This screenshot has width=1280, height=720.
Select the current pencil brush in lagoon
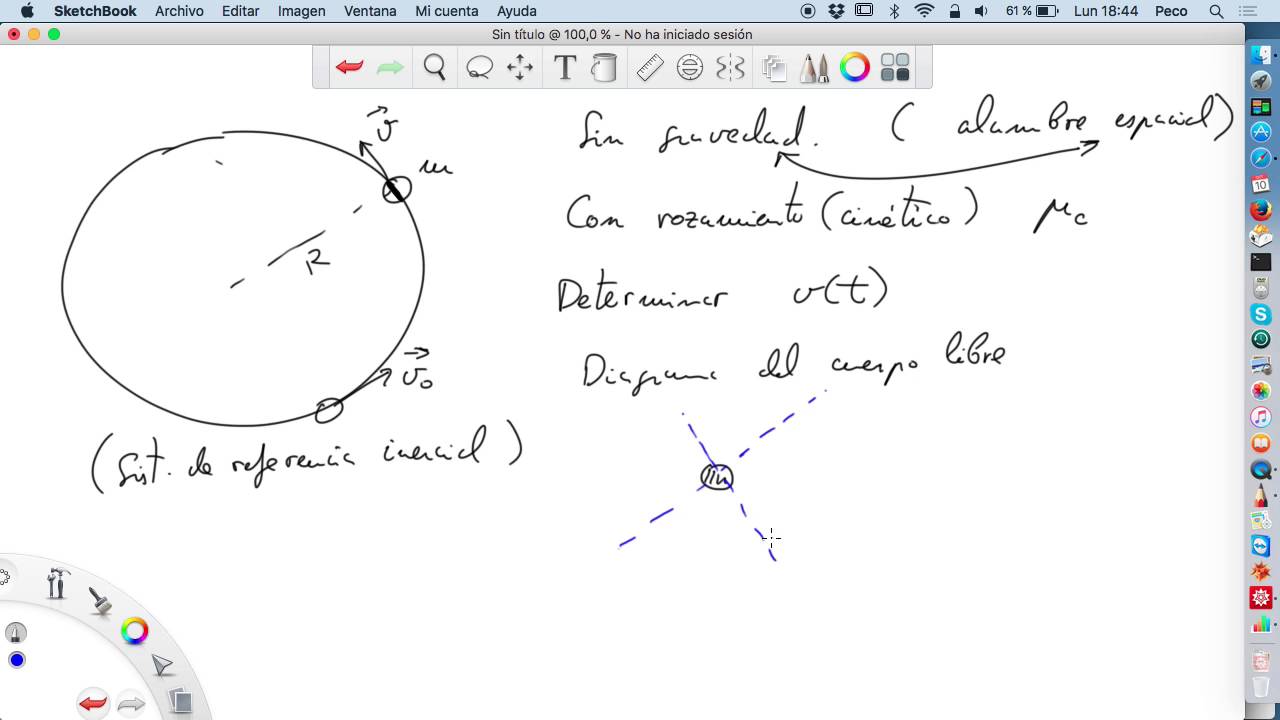pyautogui.click(x=16, y=633)
